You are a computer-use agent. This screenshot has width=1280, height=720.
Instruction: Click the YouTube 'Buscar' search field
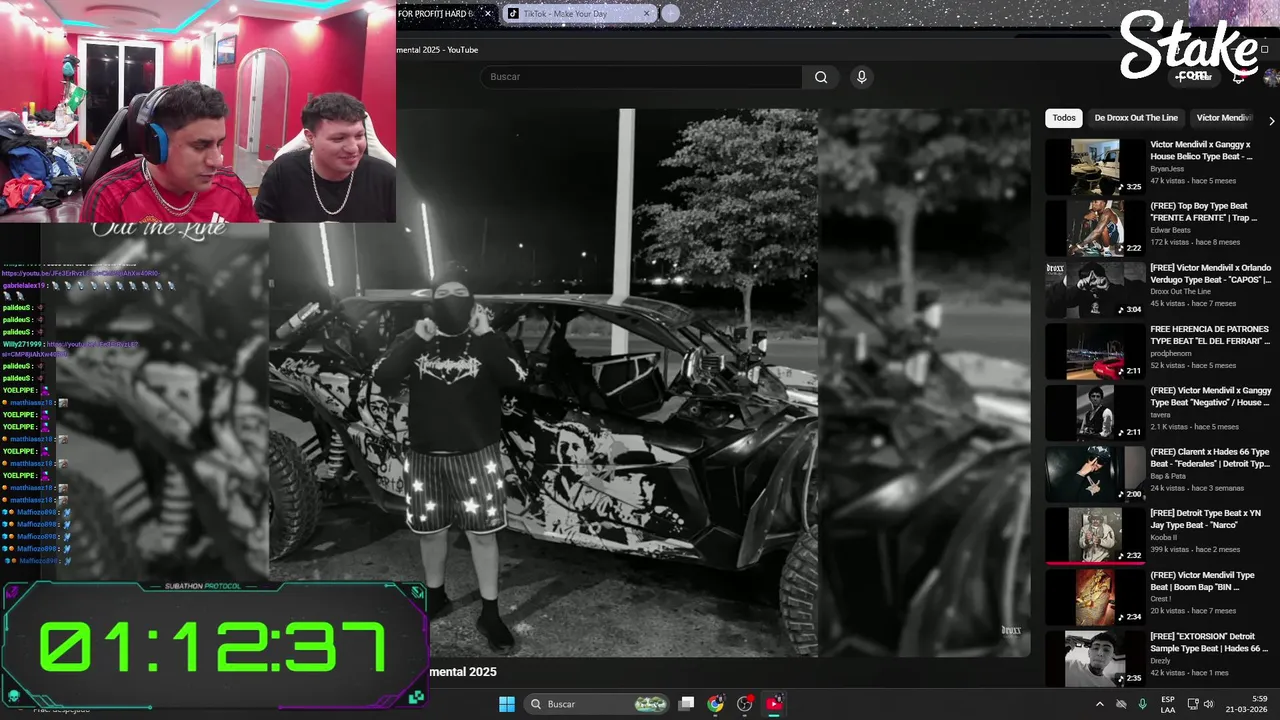(641, 77)
